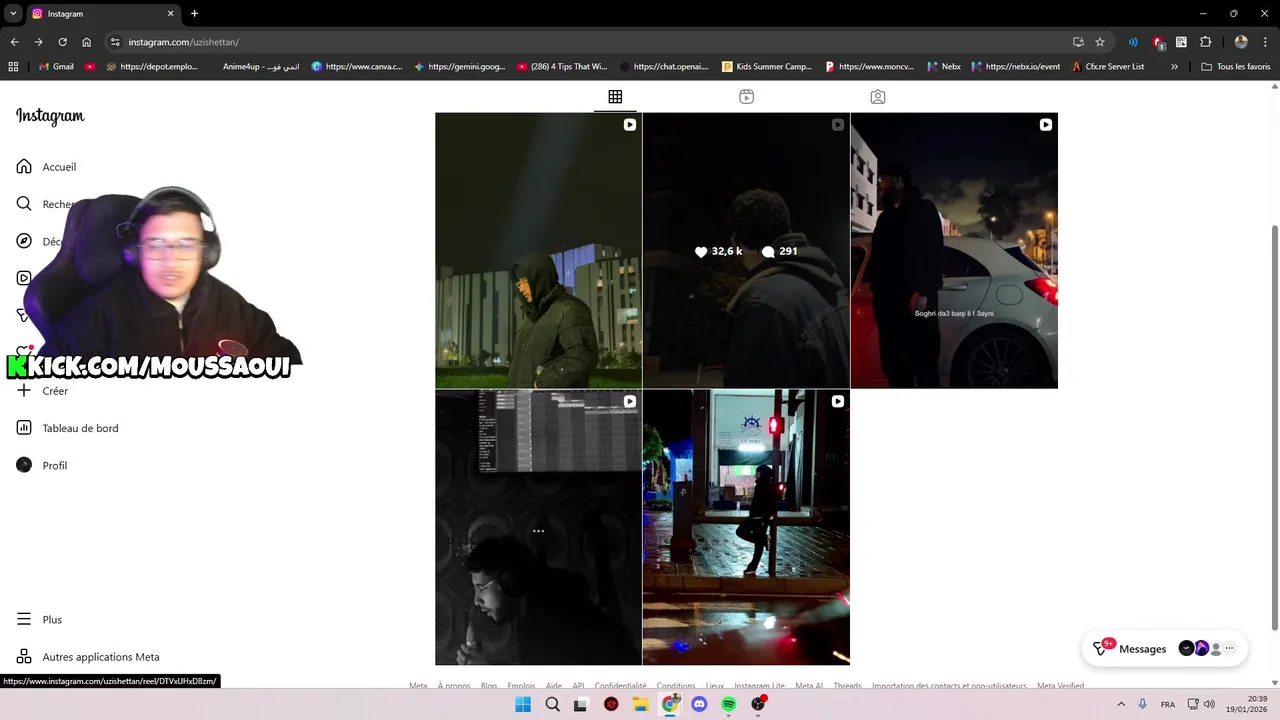Screen dimensions: 1280x720
Task: Open Autres applications Meta
Action: 88,657
